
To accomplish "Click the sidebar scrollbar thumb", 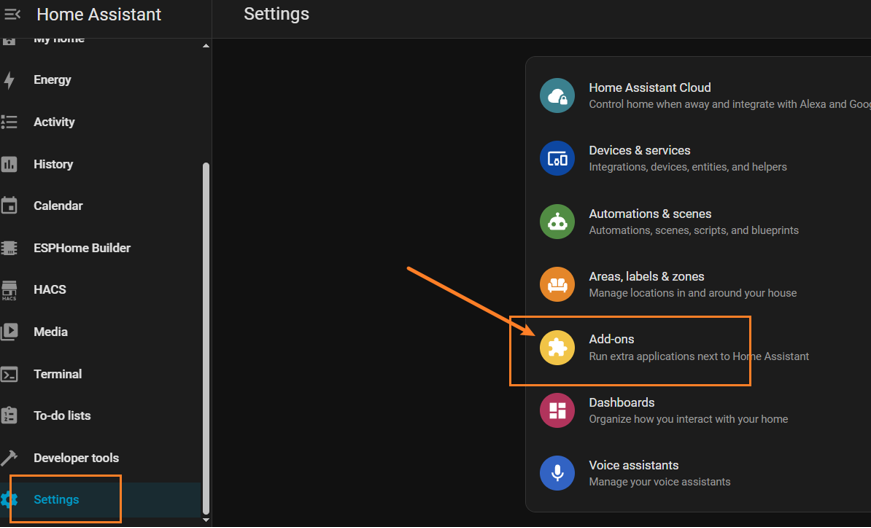I will tap(206, 339).
